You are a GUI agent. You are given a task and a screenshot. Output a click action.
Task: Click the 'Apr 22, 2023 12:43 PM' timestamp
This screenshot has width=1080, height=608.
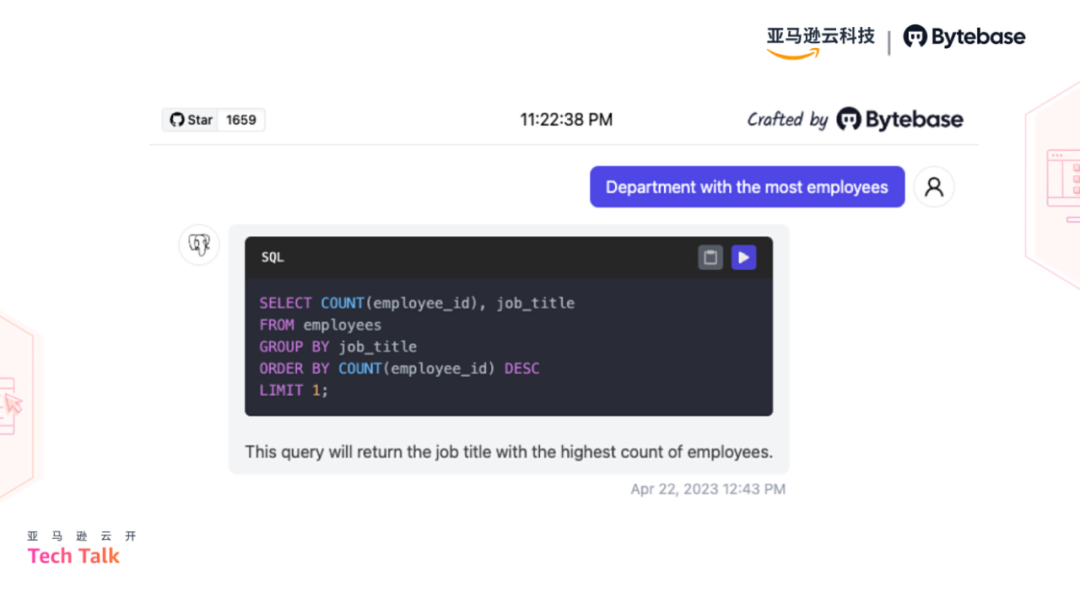[708, 489]
